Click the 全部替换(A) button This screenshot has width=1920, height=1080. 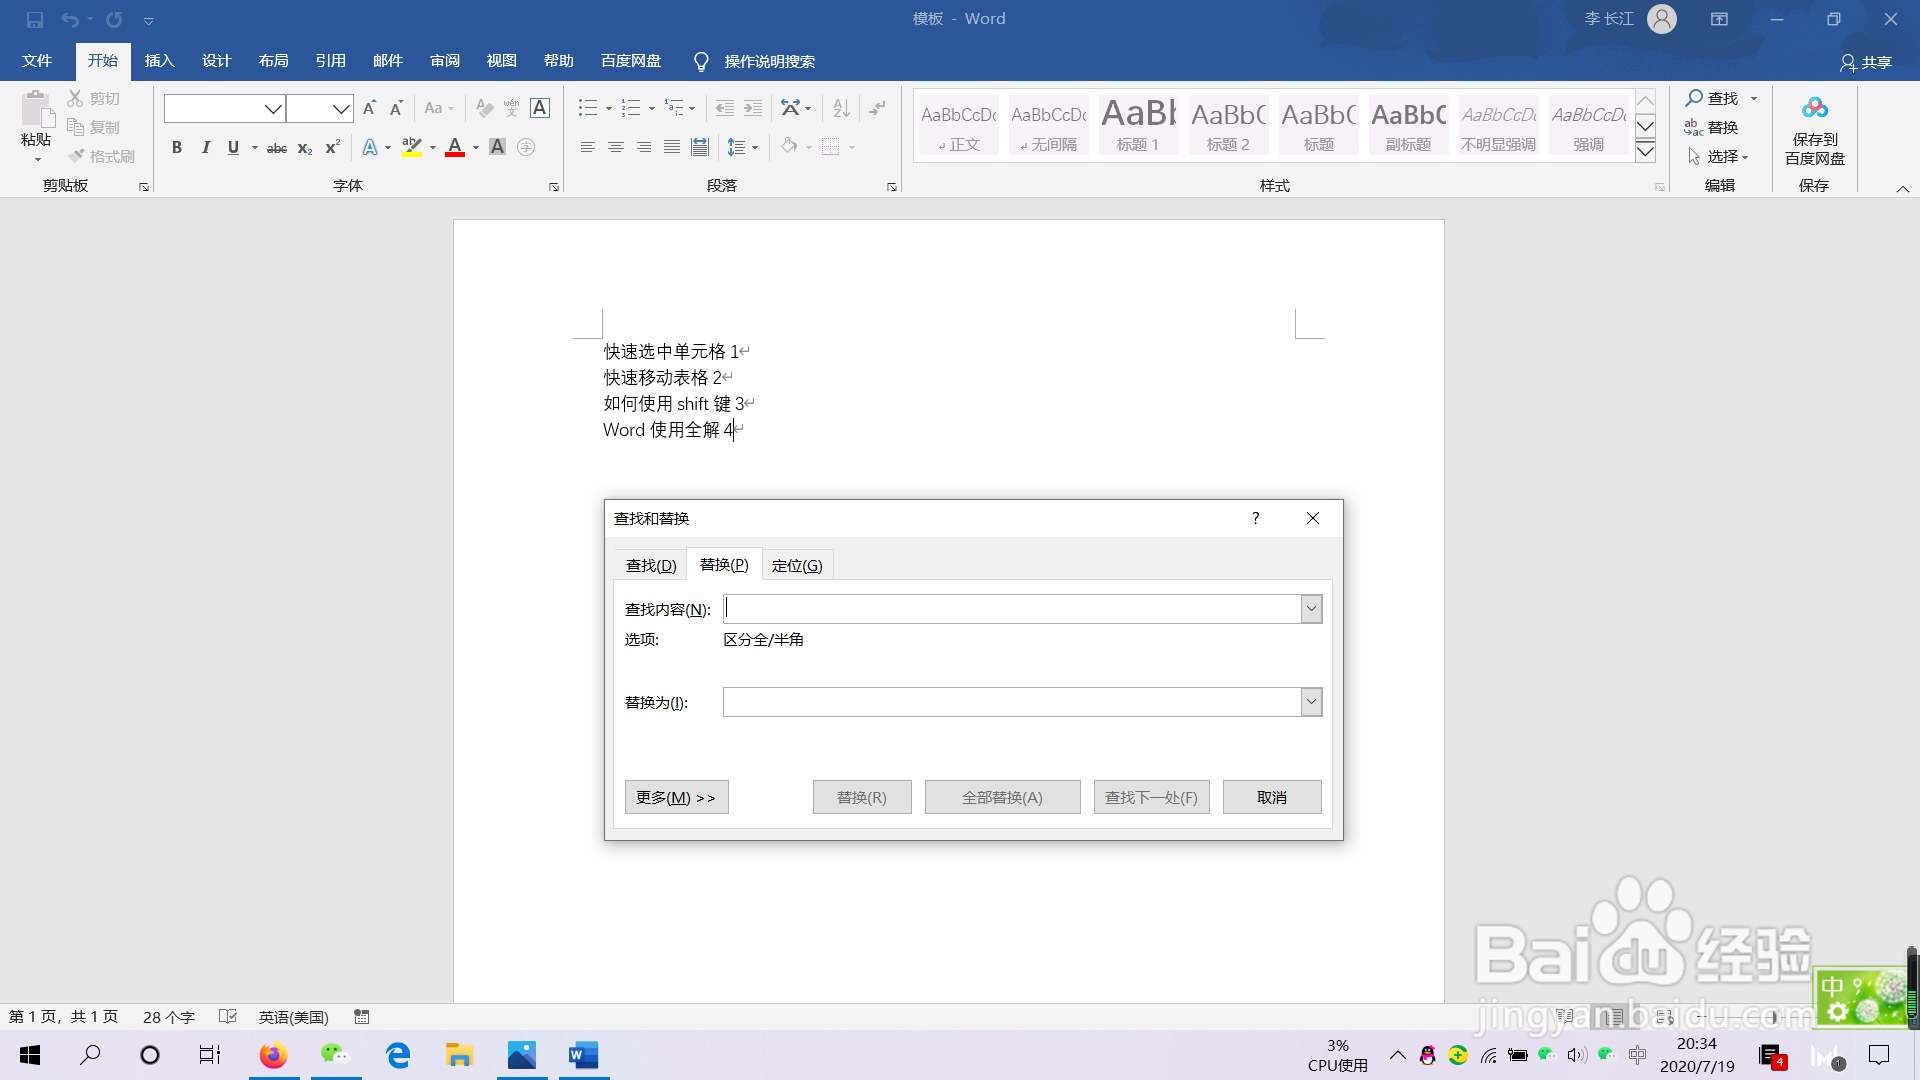1002,797
